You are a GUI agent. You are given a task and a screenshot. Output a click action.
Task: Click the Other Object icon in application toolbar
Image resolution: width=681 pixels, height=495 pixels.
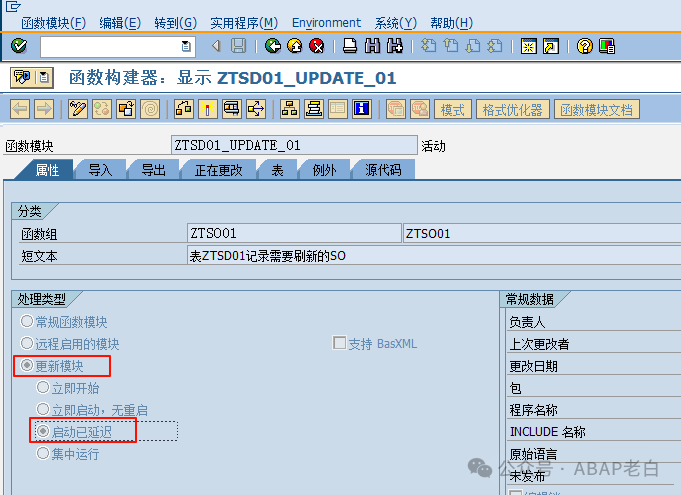click(126, 109)
